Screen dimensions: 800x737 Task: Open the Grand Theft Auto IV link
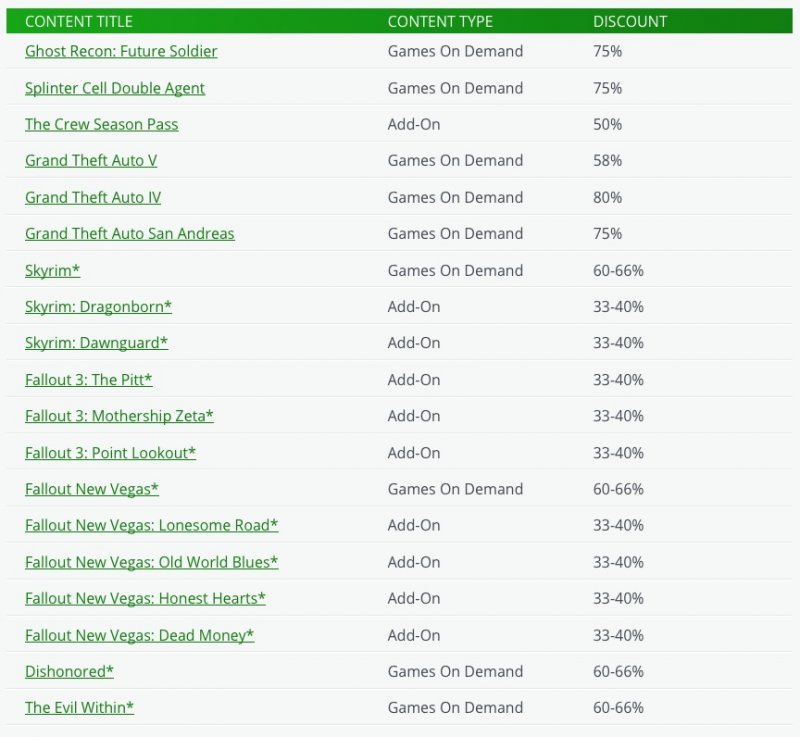click(93, 197)
